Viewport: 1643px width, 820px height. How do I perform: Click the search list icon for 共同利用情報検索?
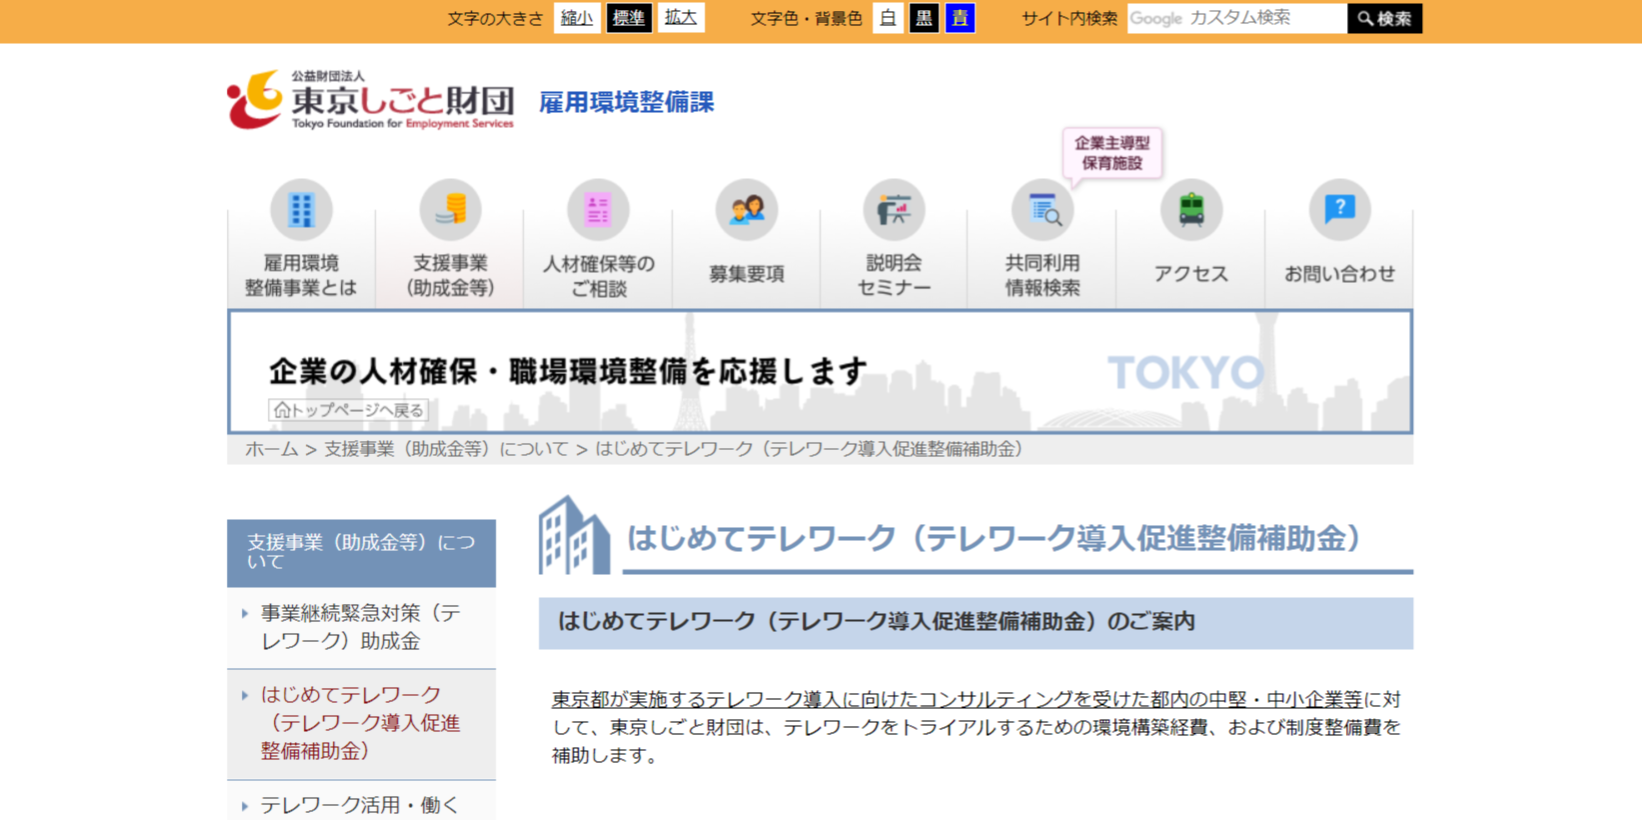(1042, 210)
